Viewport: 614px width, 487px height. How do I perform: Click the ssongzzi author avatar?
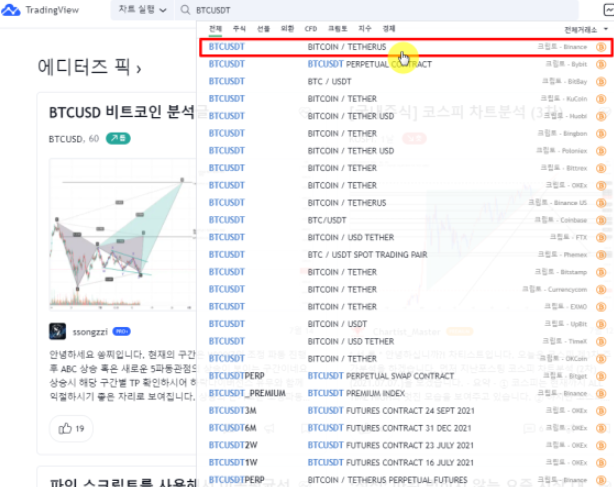[58, 331]
